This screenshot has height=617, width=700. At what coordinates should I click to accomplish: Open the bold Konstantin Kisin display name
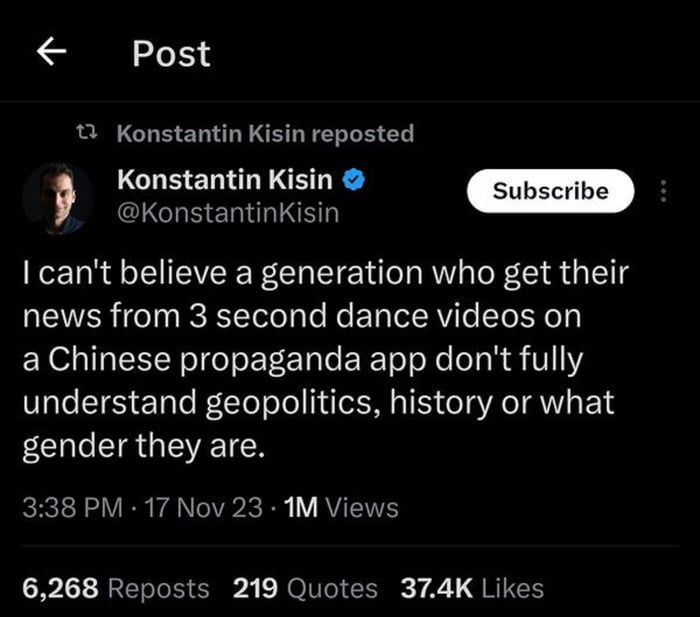(225, 180)
